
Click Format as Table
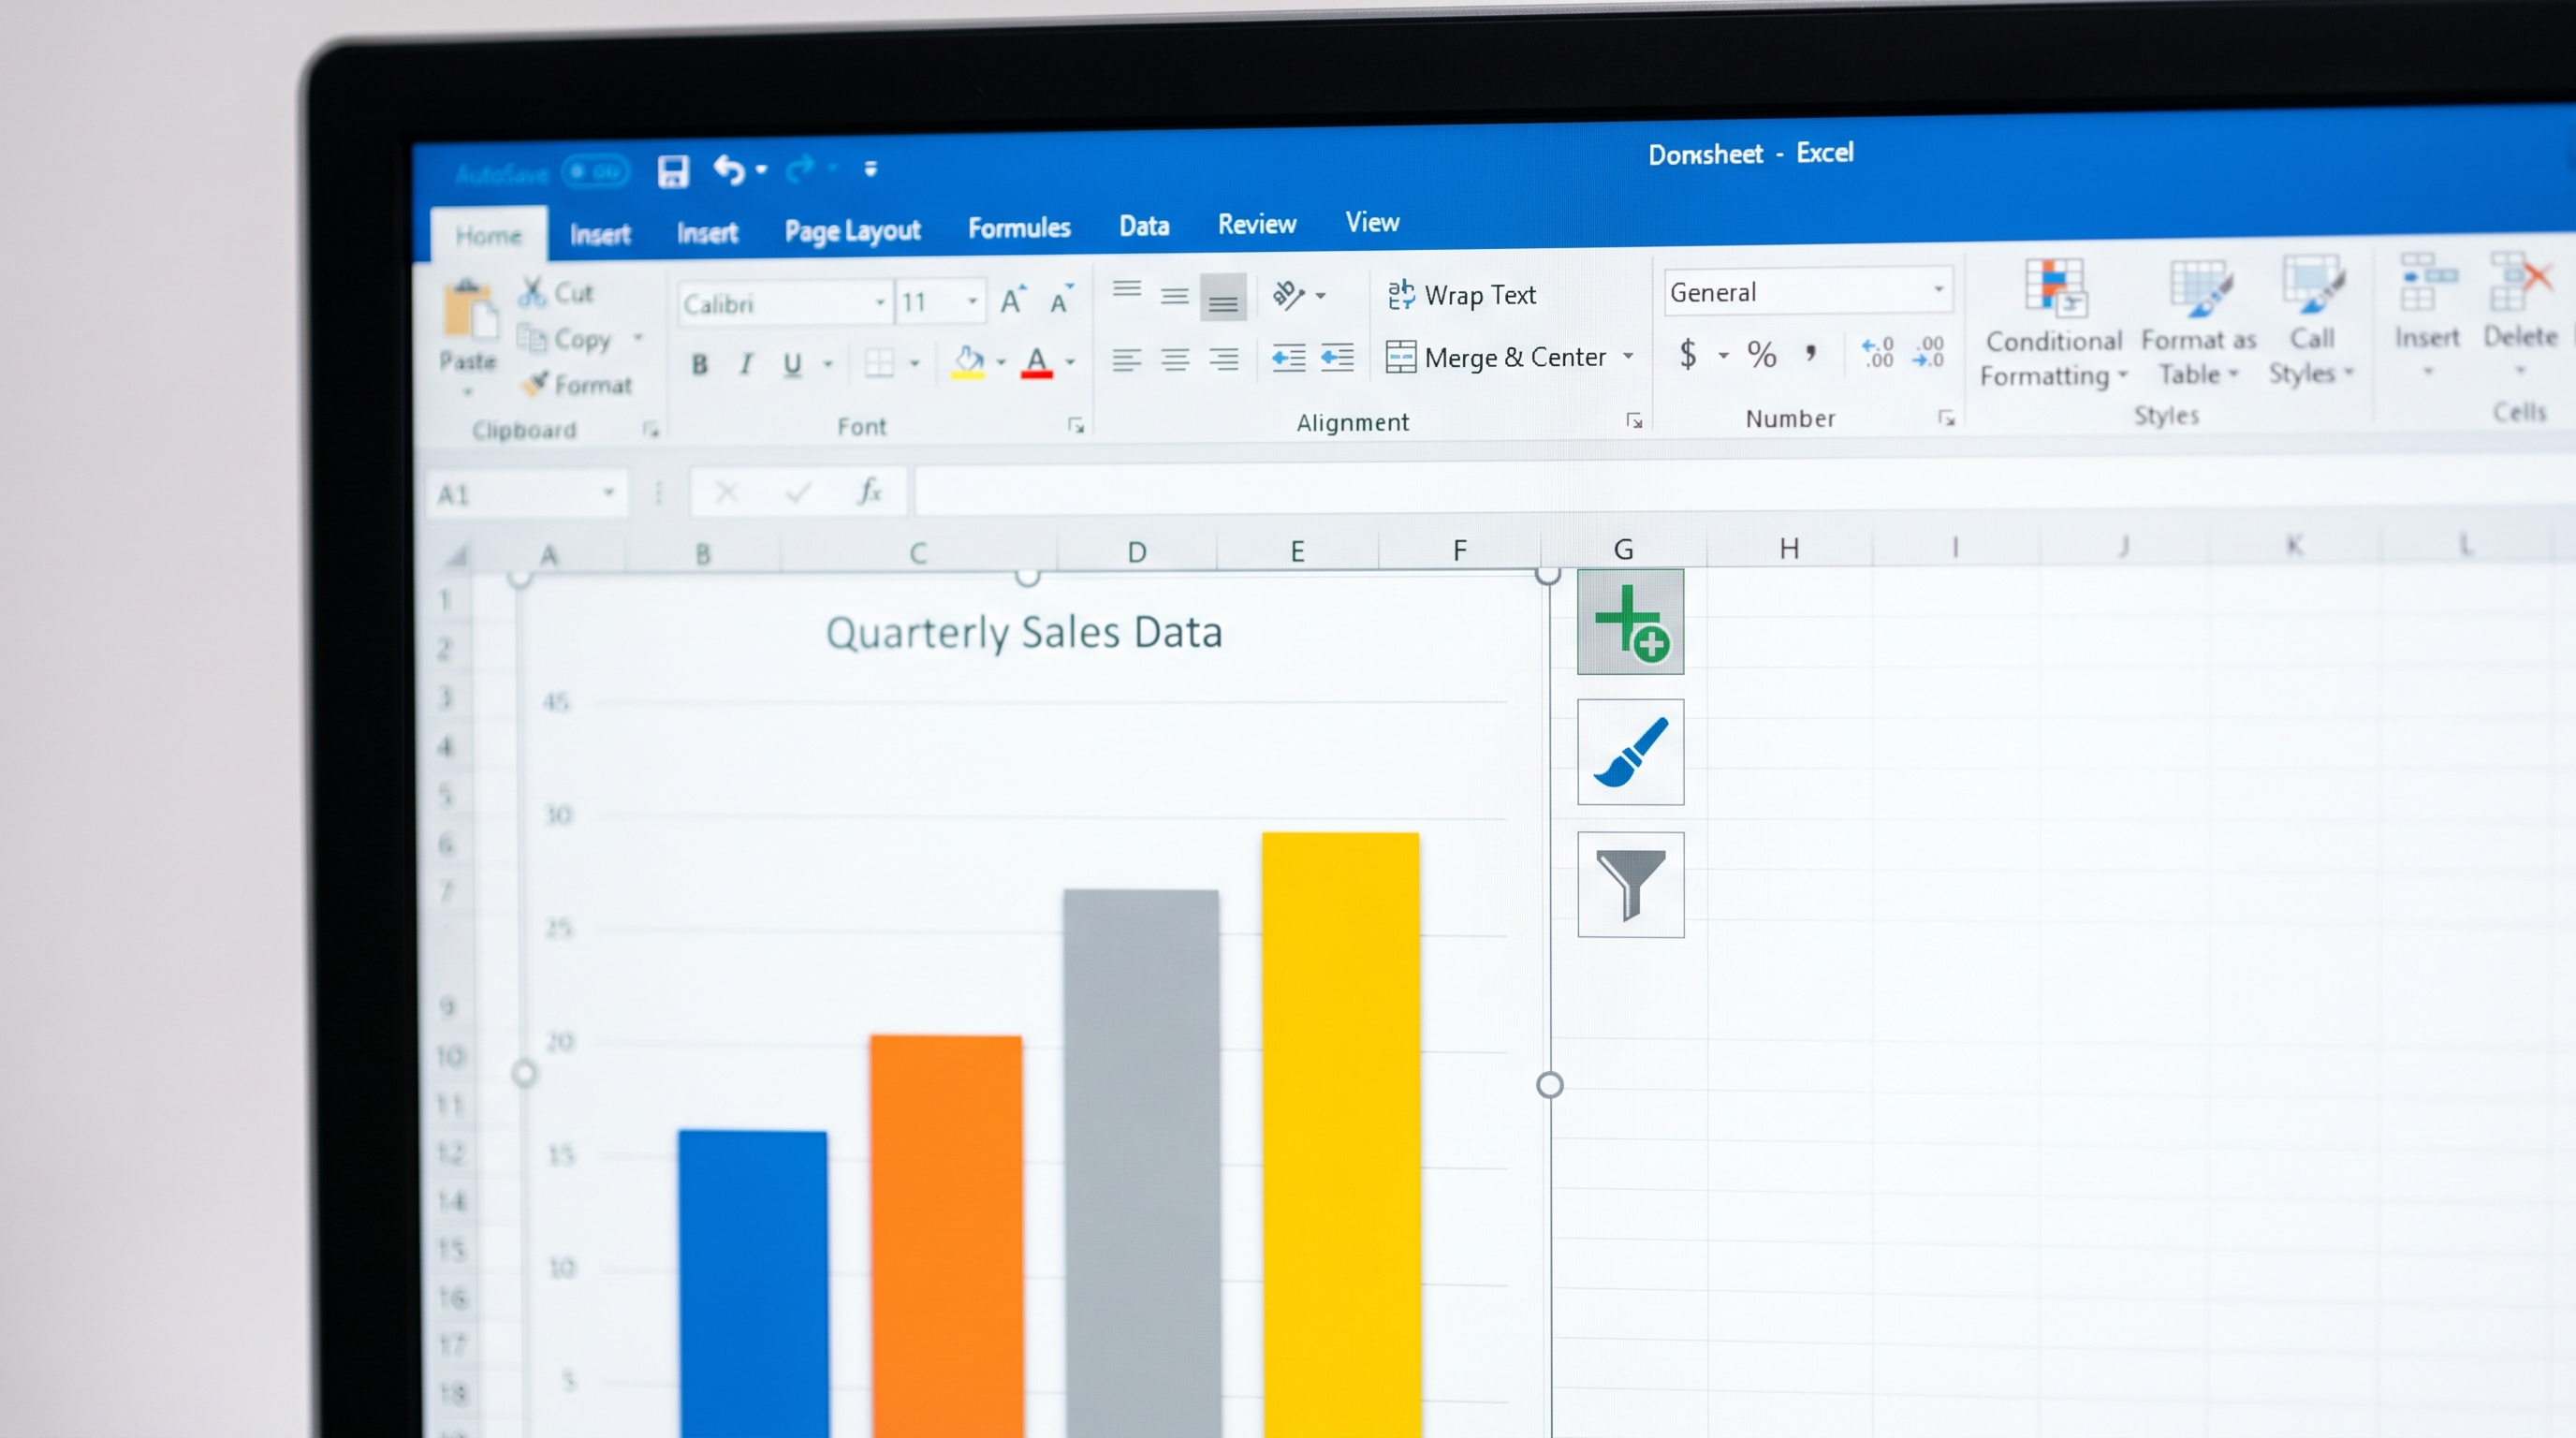(x=2198, y=323)
